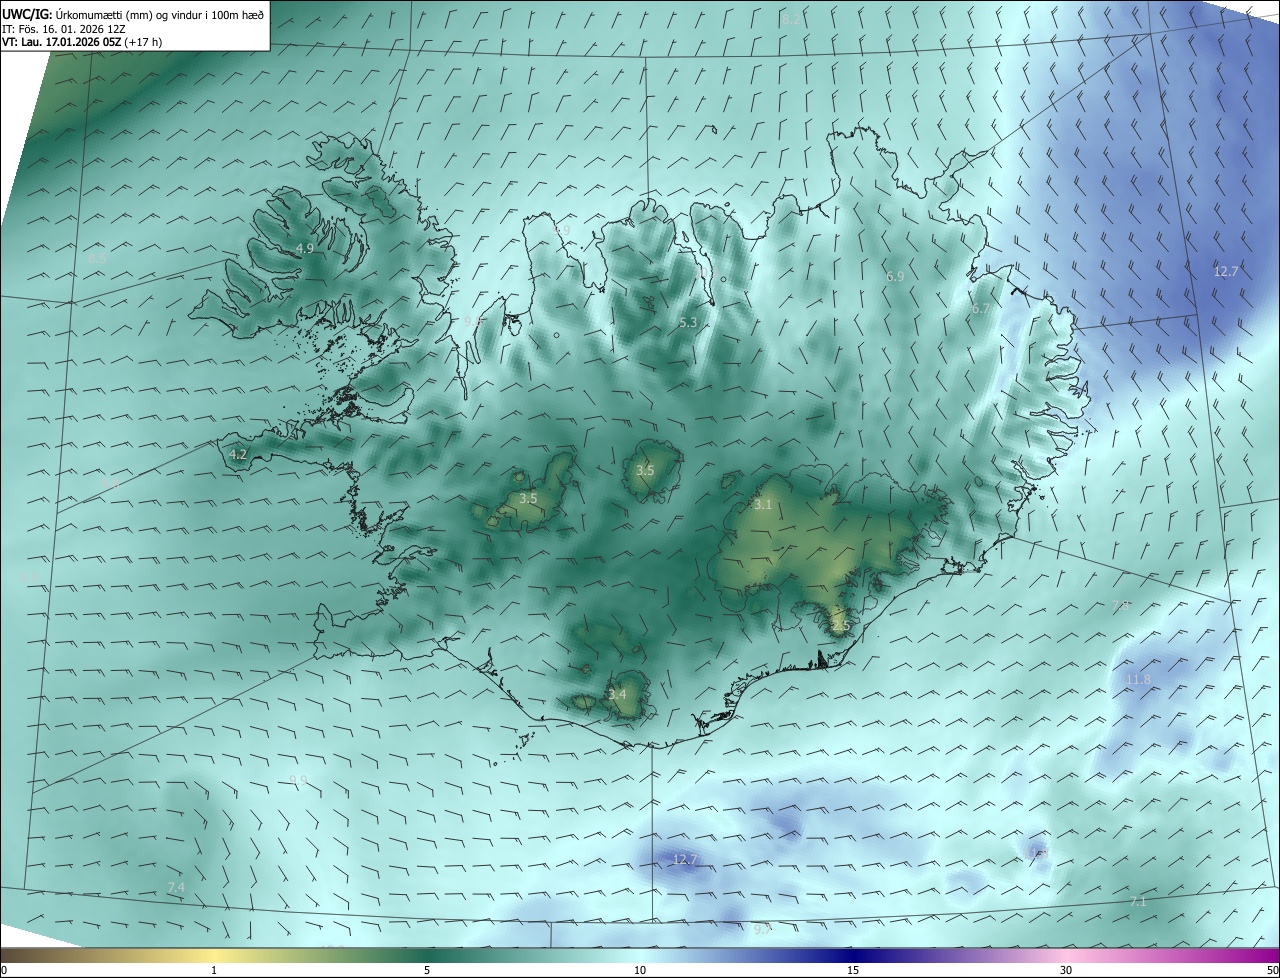Click the 11.8 value over the southeast sea
Screen dimensions: 1280x978
[1138, 680]
